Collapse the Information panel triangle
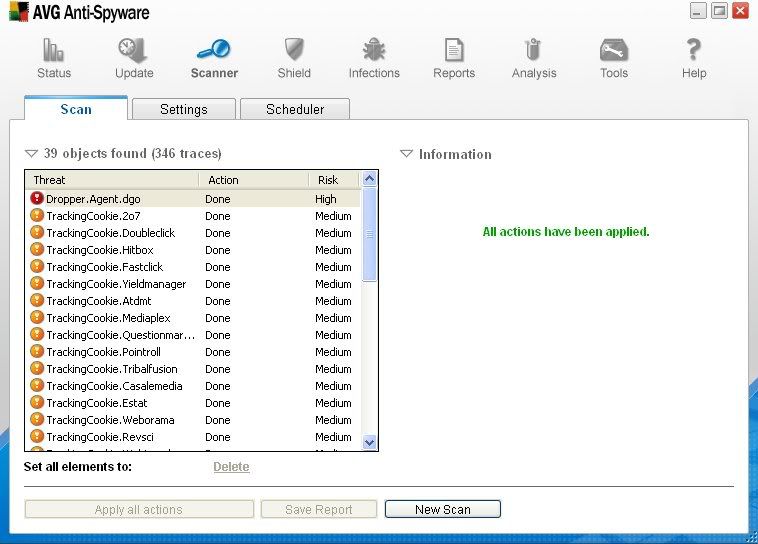 (x=406, y=154)
